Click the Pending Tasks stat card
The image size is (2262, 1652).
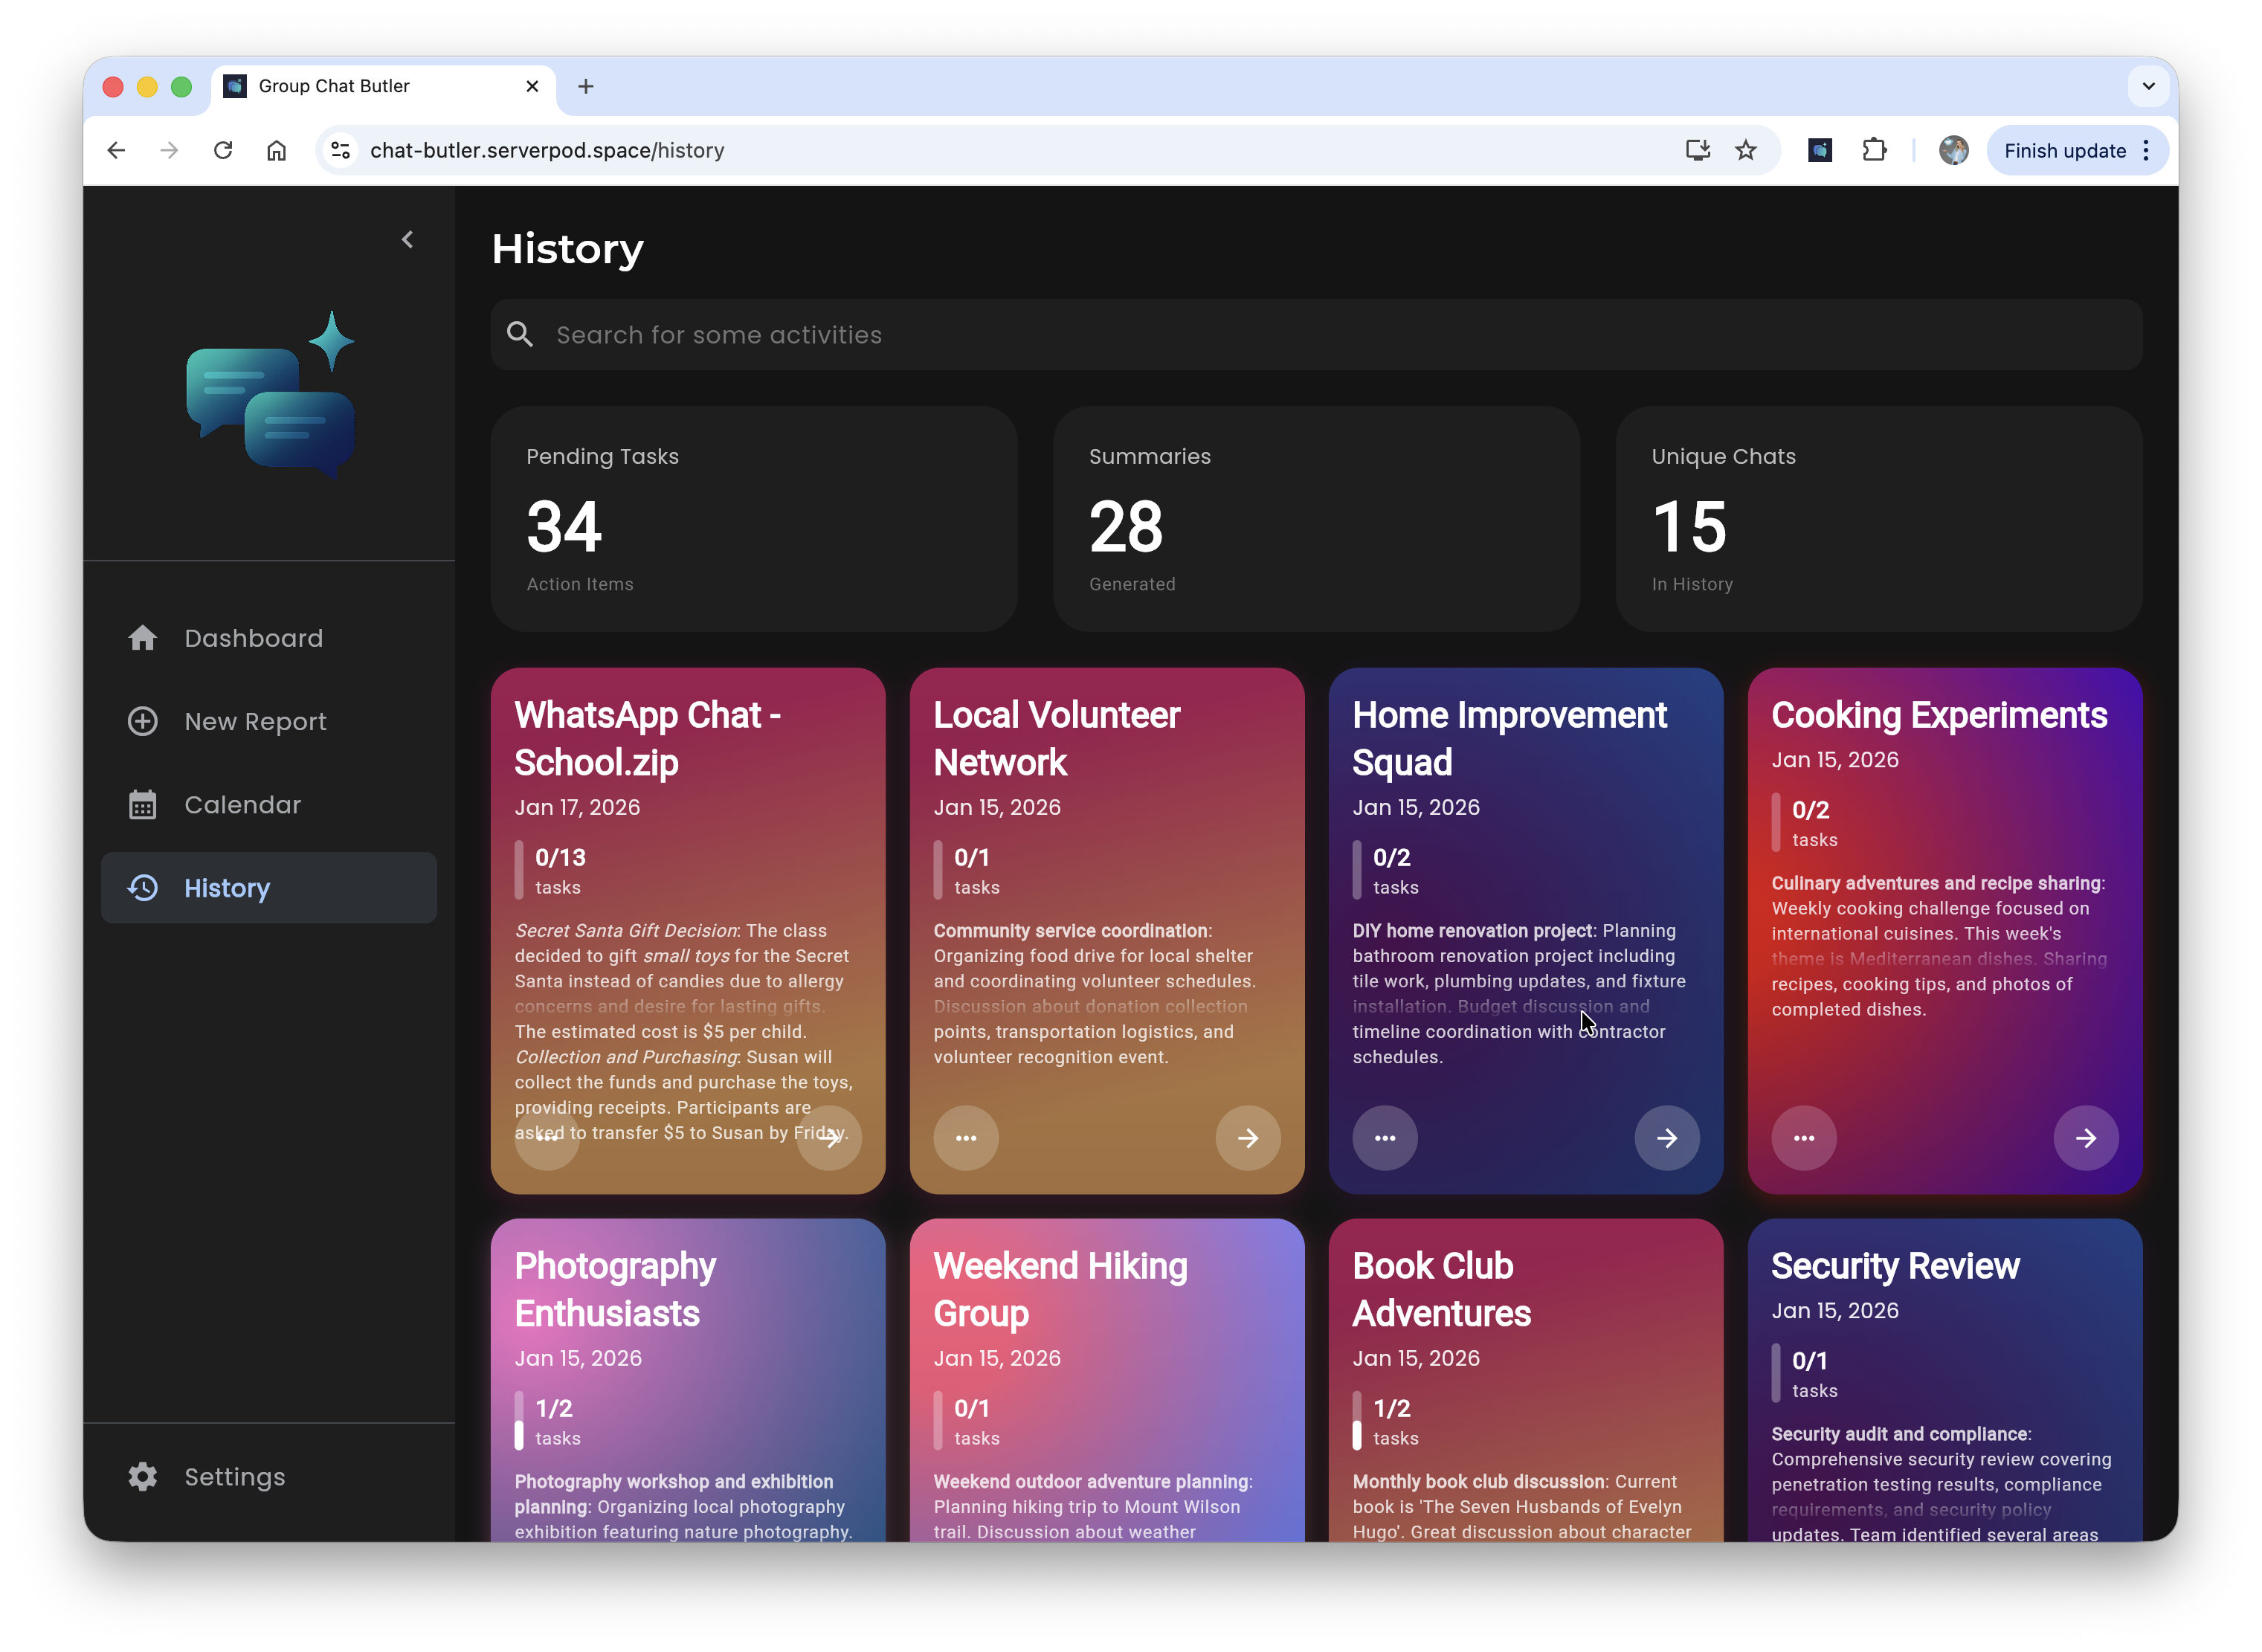(754, 518)
